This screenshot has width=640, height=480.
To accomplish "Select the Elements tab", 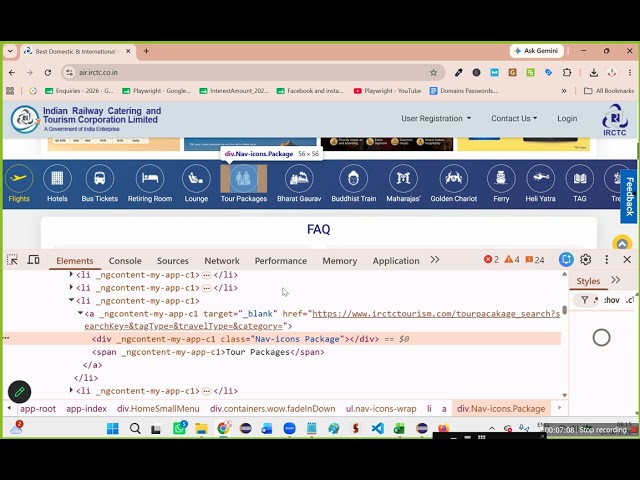I will [75, 260].
